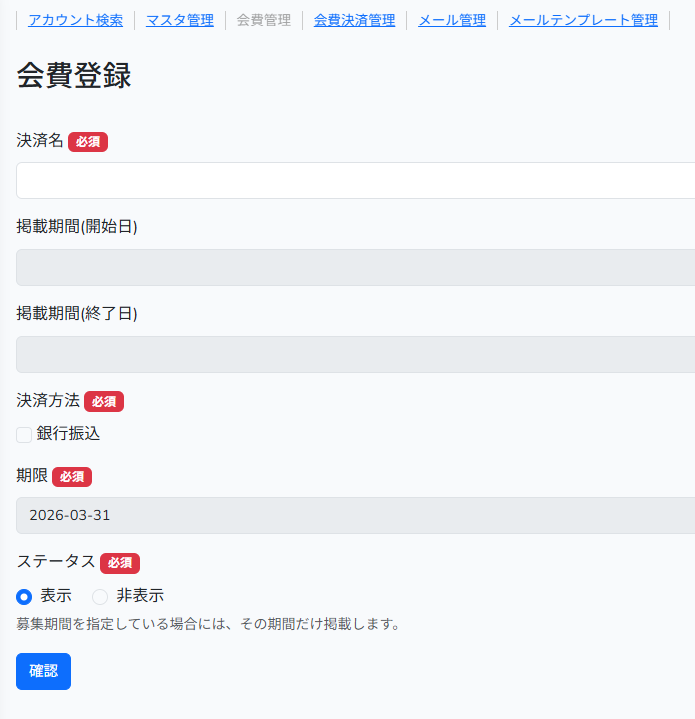Screen dimensions: 695x719
Task: Select the current 会費管理 nav item
Action: pos(264,20)
